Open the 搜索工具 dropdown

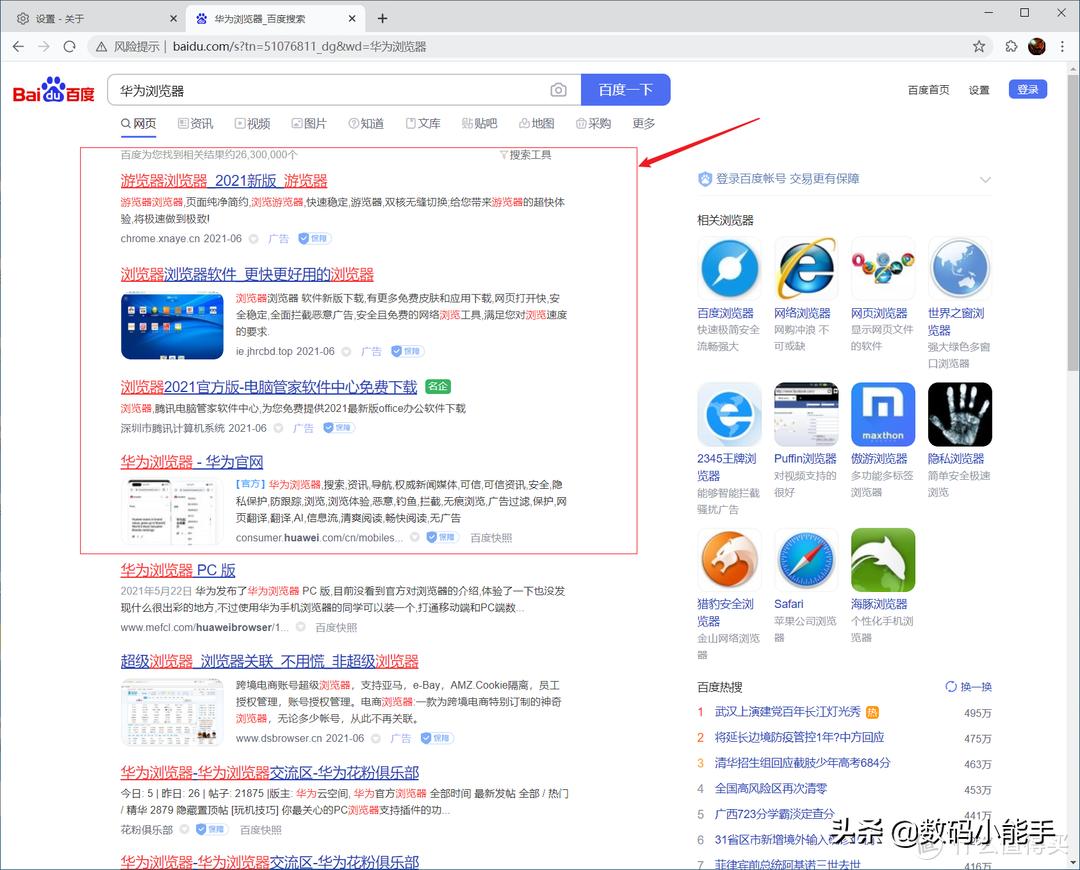524,154
